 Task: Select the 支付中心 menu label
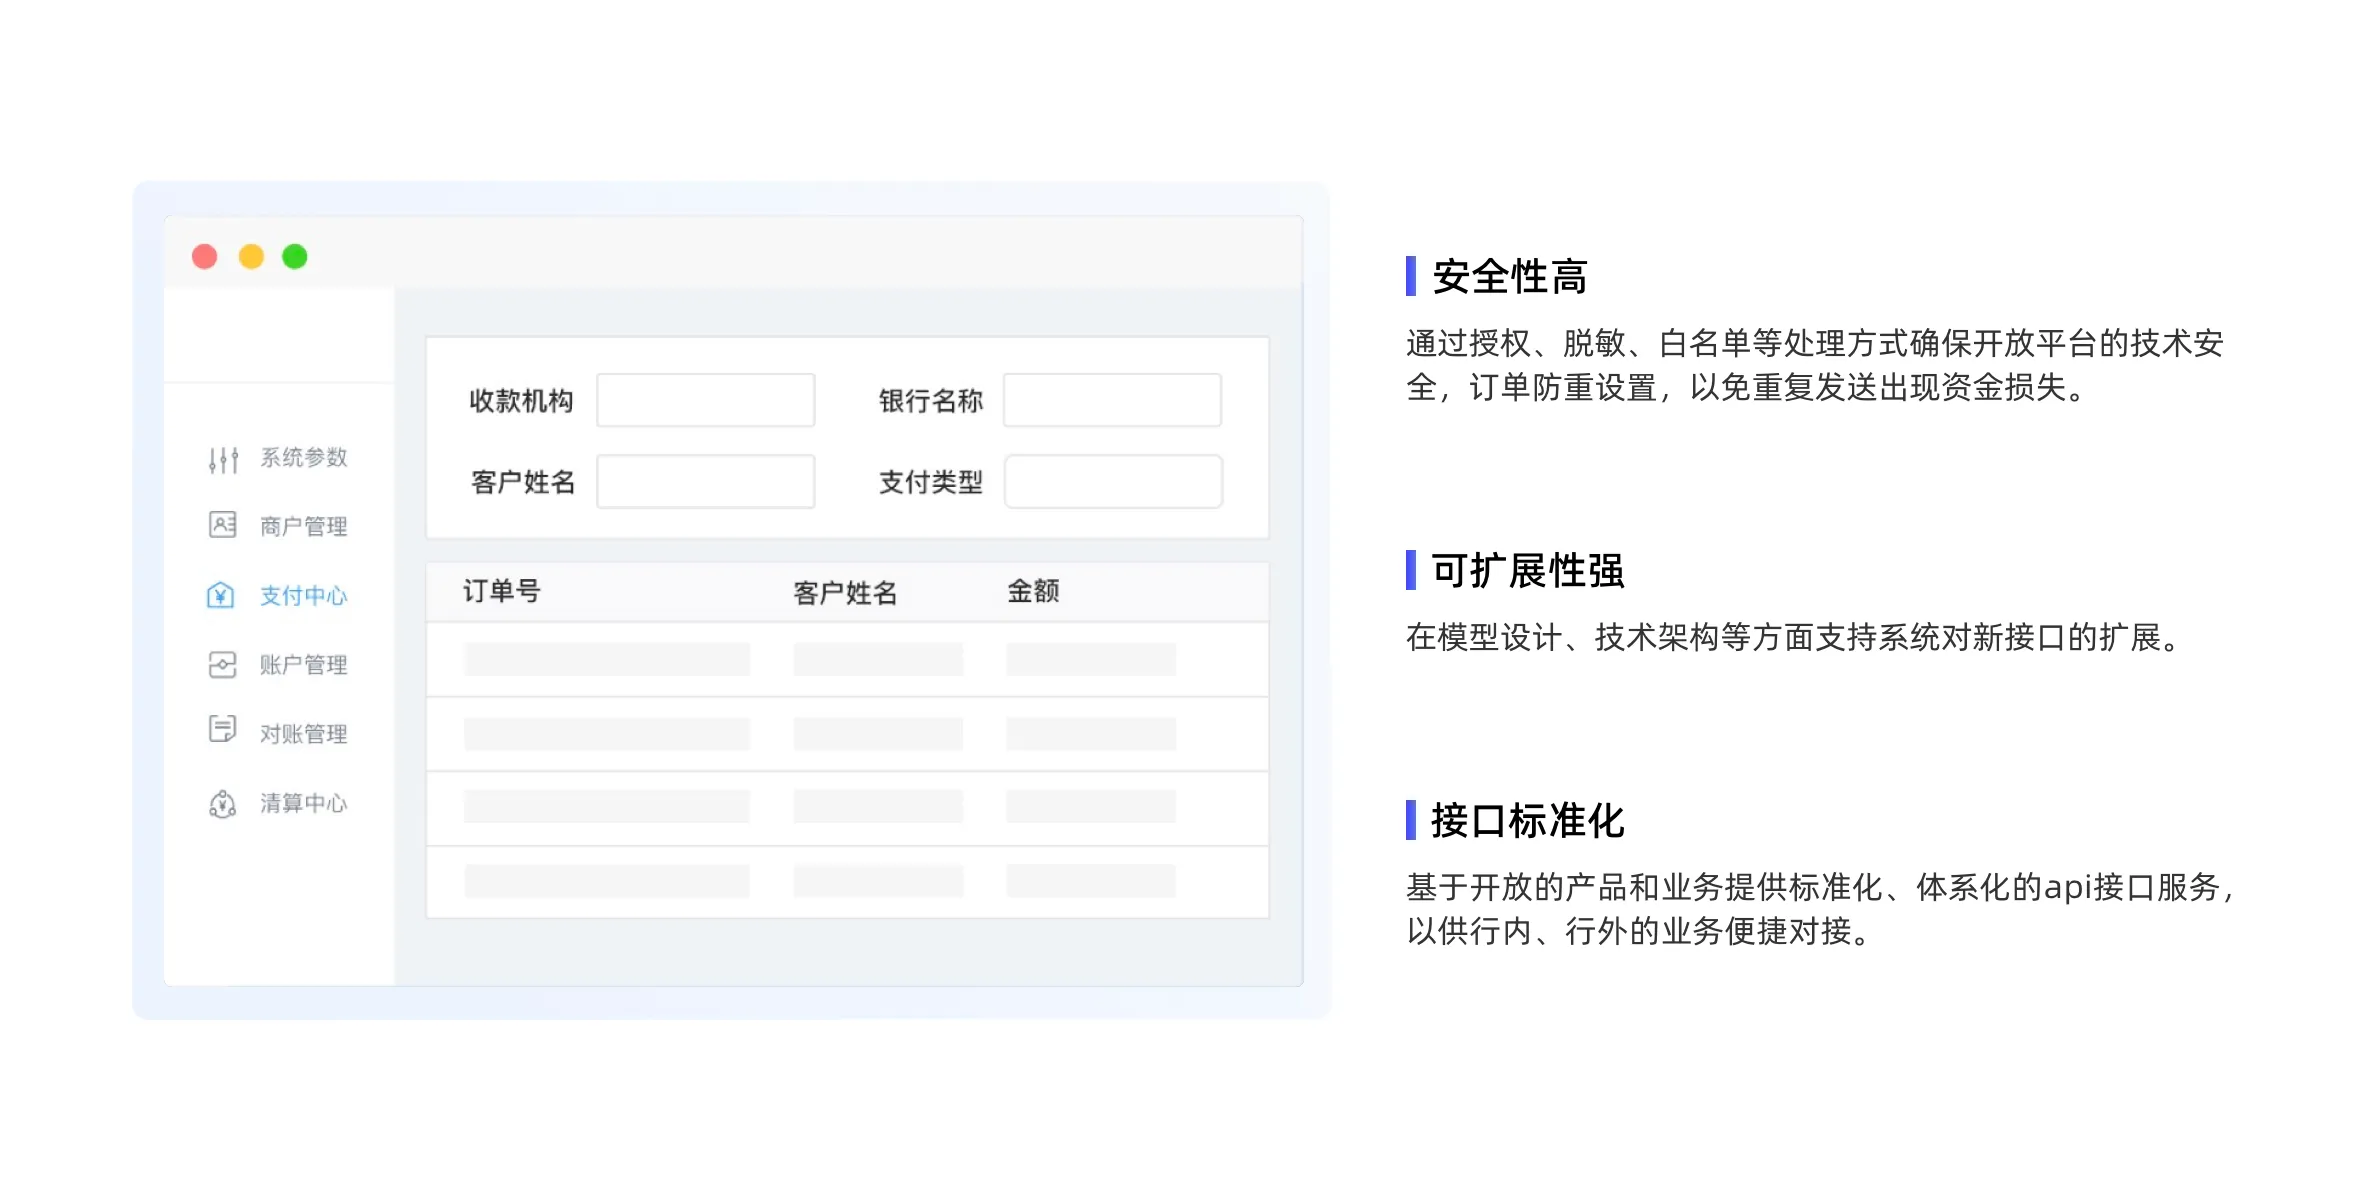(x=304, y=596)
